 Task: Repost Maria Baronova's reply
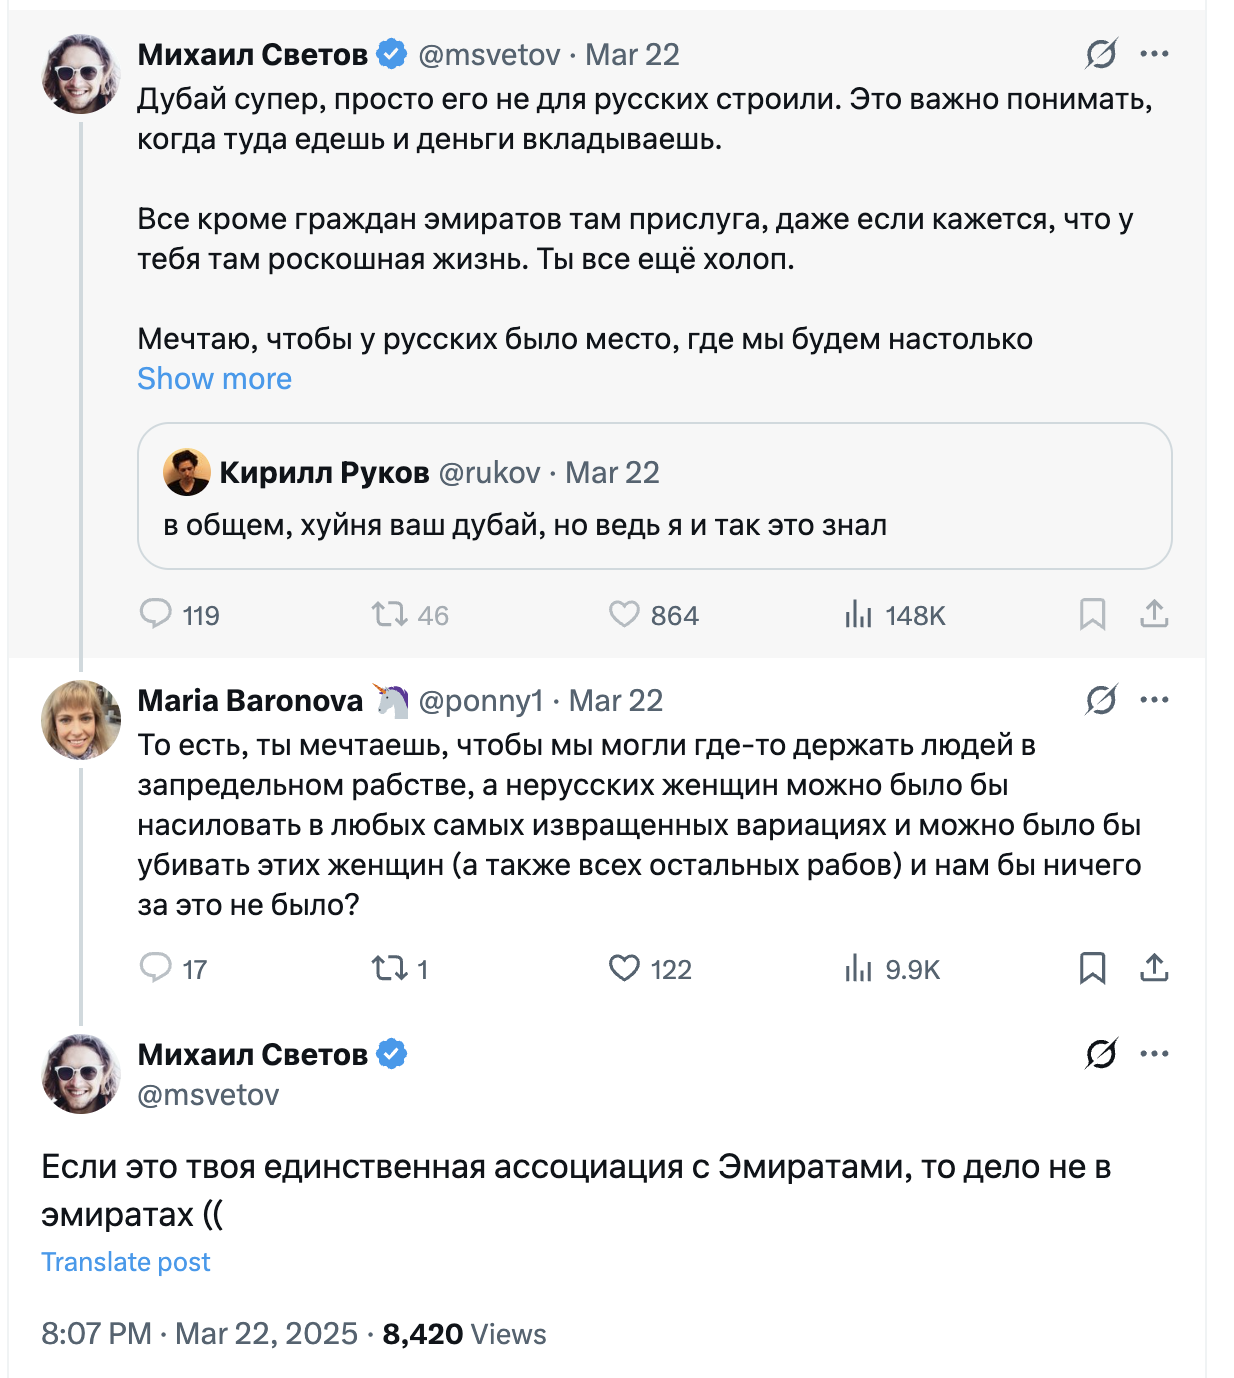click(389, 967)
